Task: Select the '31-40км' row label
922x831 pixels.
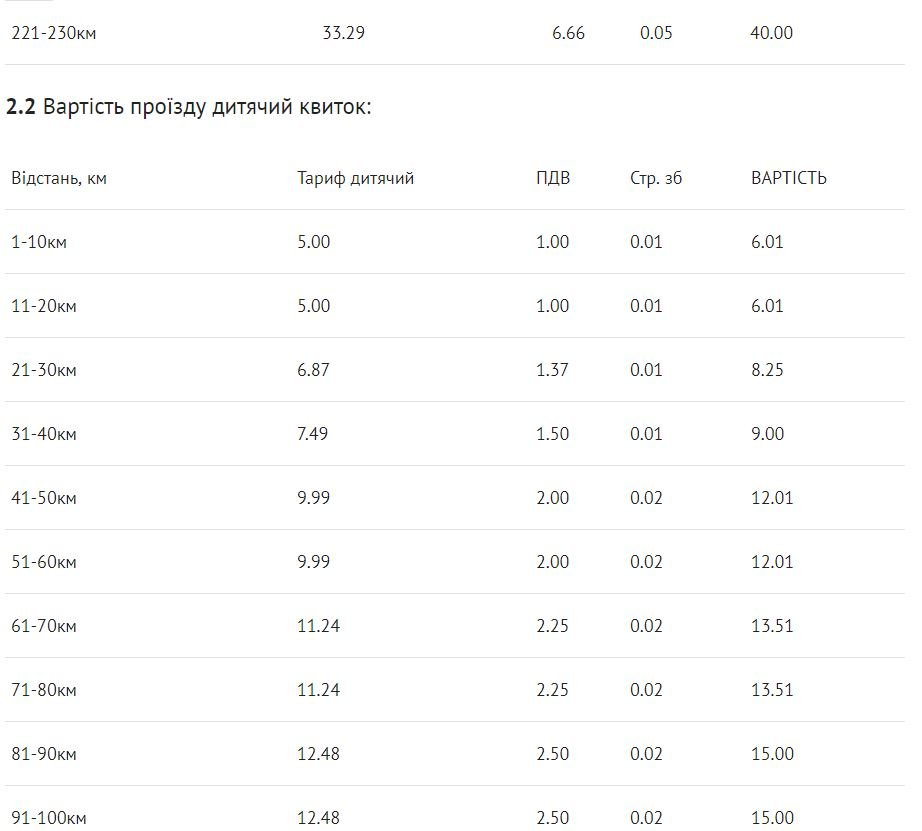Action: click(44, 434)
